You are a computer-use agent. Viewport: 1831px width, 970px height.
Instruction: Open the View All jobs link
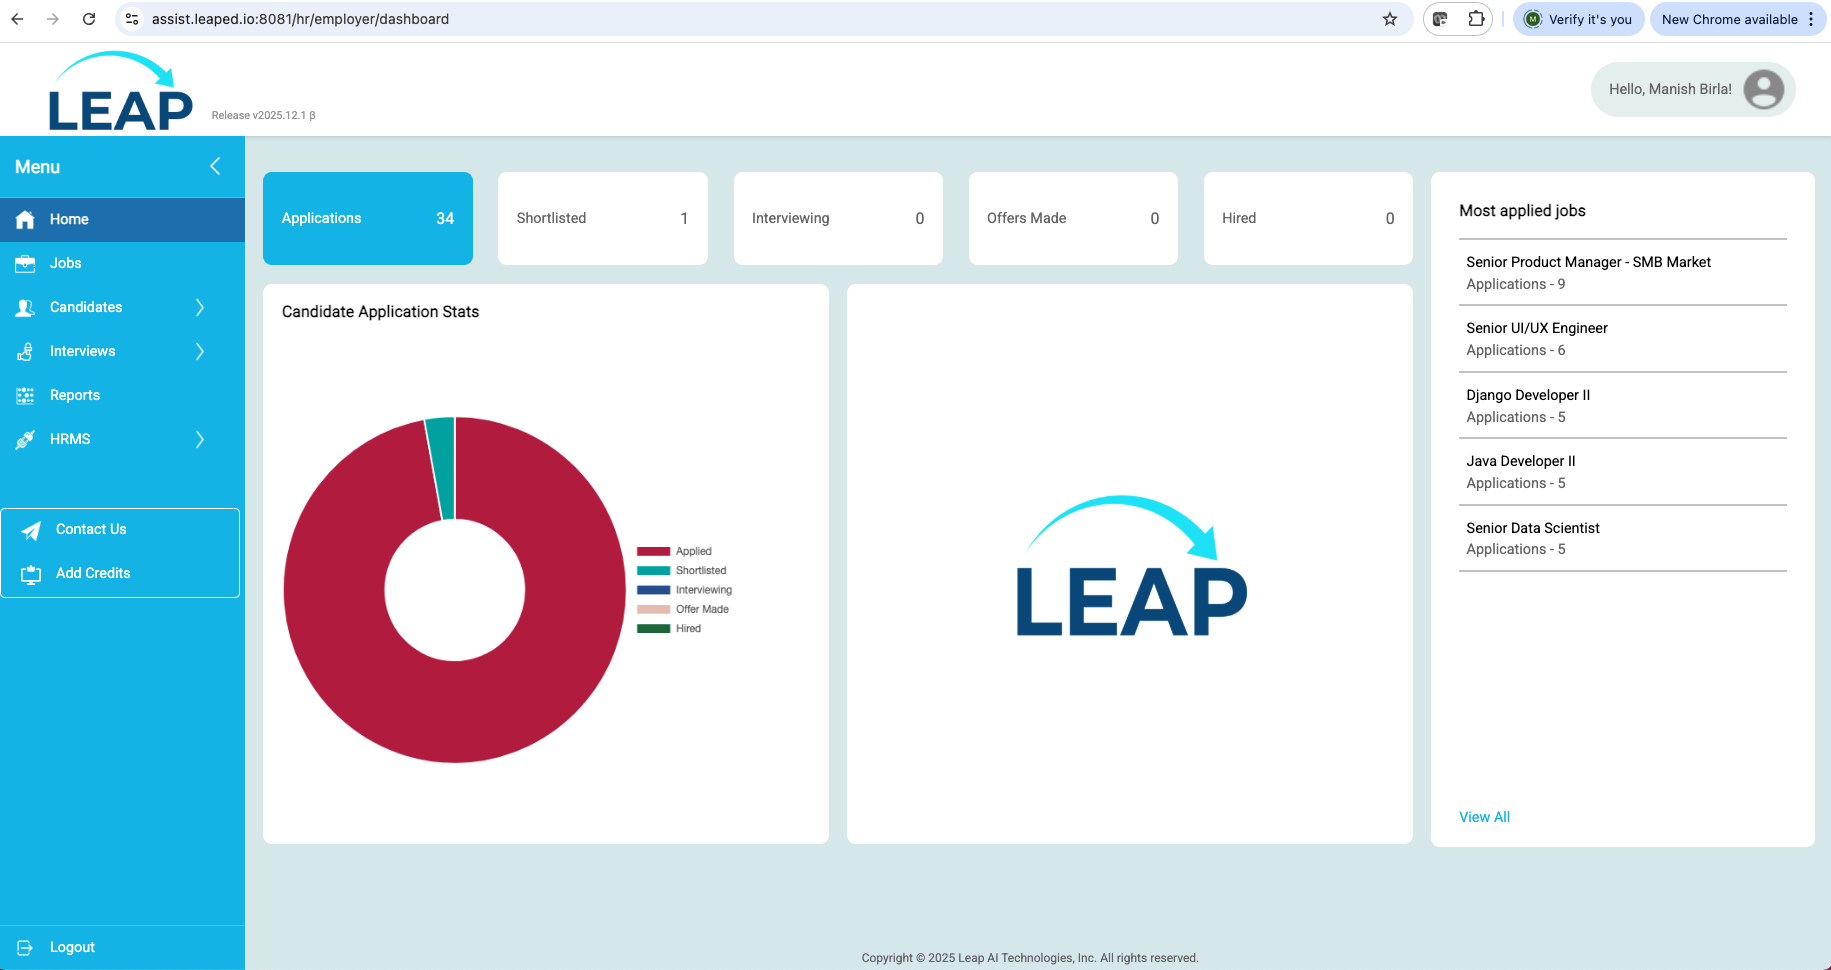click(x=1484, y=817)
